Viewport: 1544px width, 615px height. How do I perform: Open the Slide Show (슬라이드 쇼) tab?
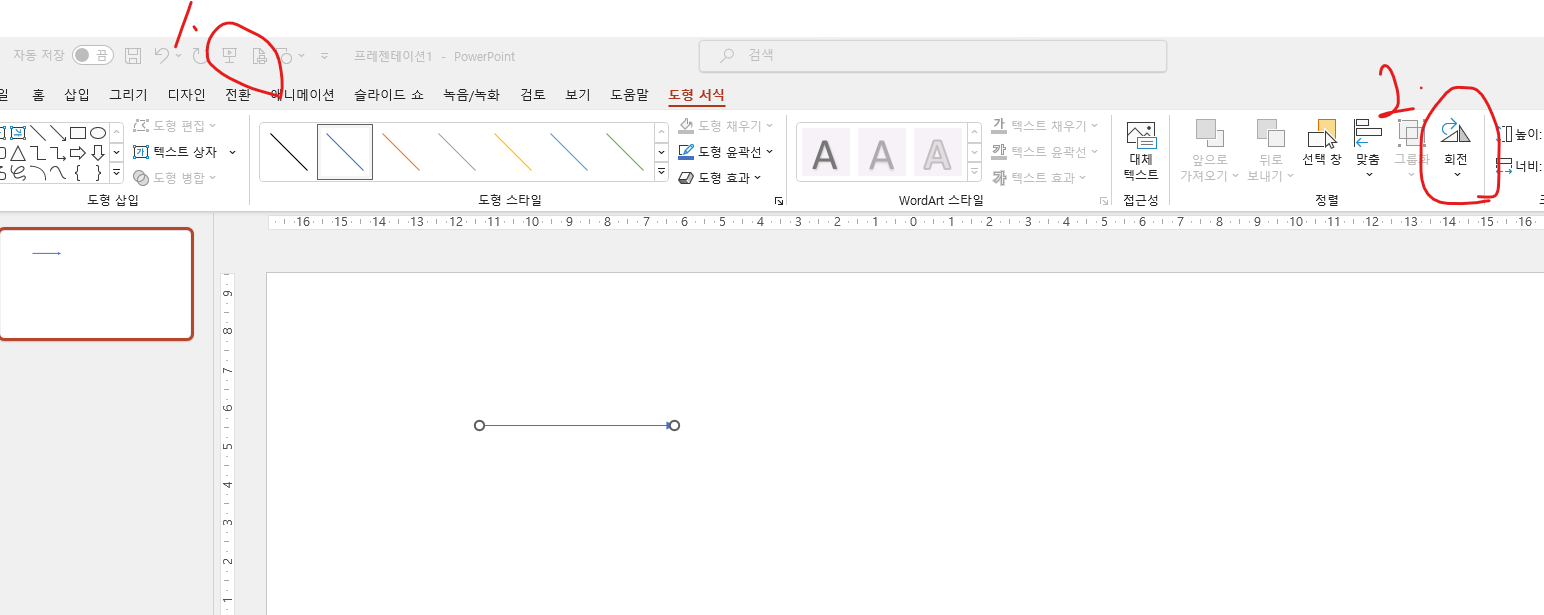tap(388, 95)
